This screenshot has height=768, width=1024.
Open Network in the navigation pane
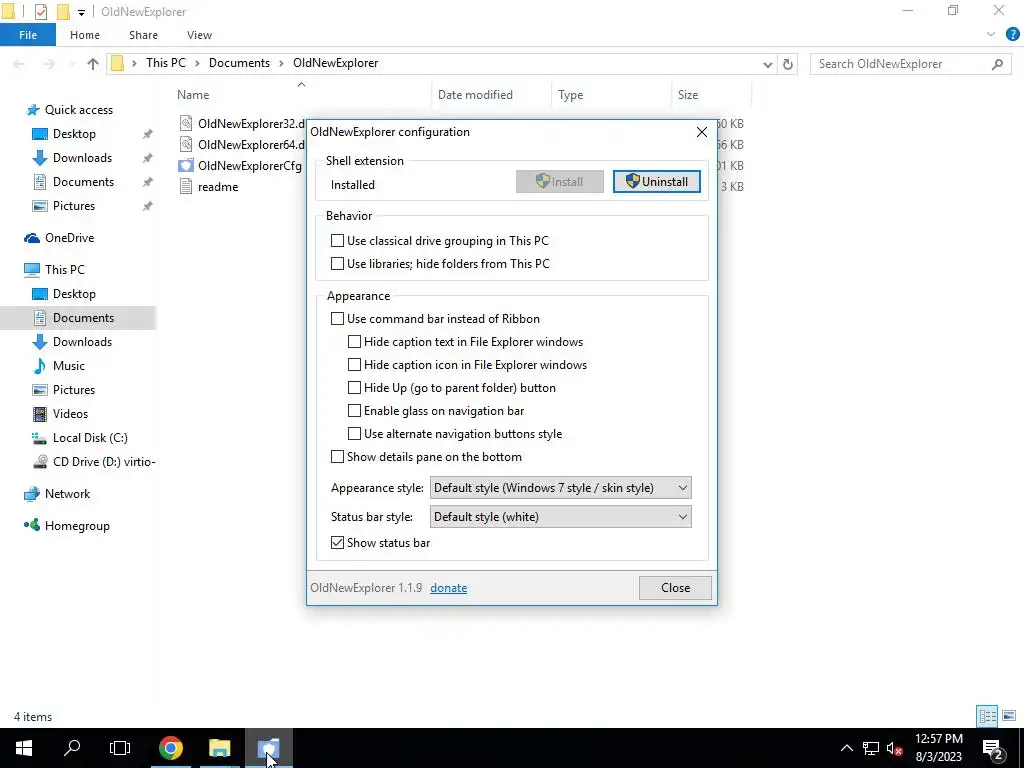click(67, 494)
